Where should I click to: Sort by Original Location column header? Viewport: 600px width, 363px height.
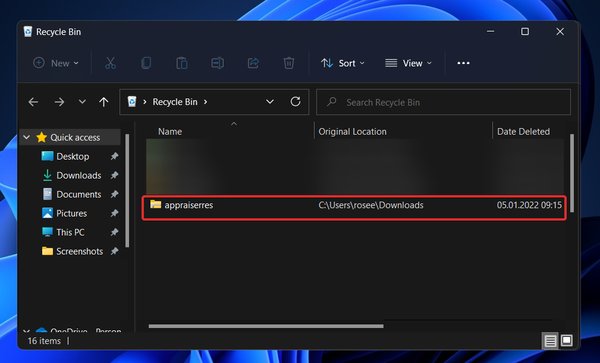pyautogui.click(x=352, y=132)
